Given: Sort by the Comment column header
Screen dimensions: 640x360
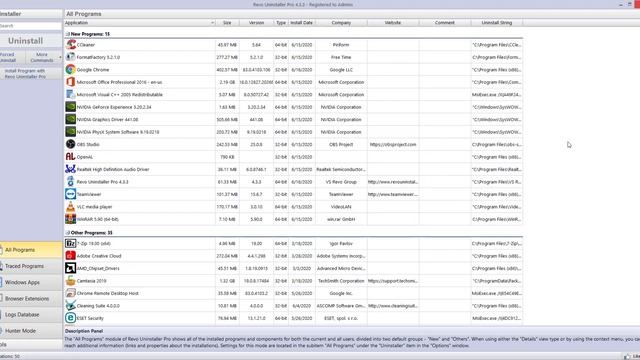Looking at the screenshot, I should [x=444, y=23].
